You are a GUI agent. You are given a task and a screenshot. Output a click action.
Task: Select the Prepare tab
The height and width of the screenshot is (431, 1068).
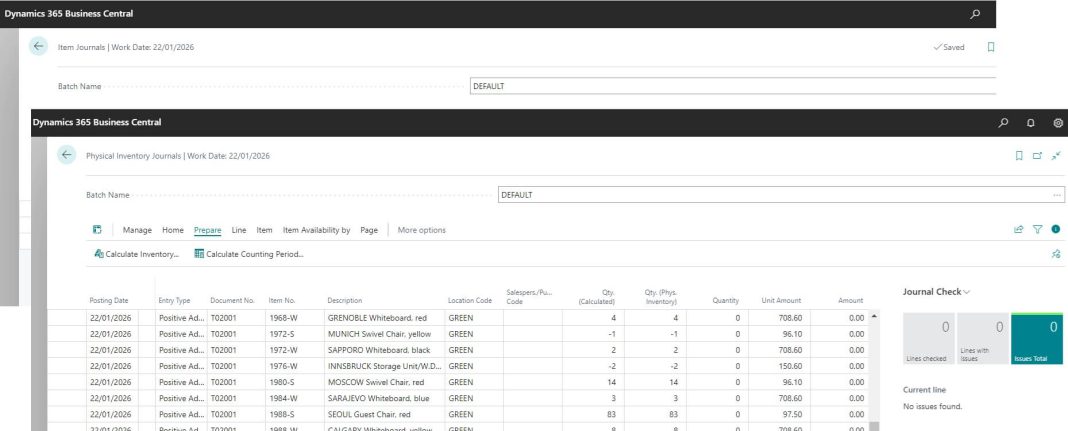(208, 230)
